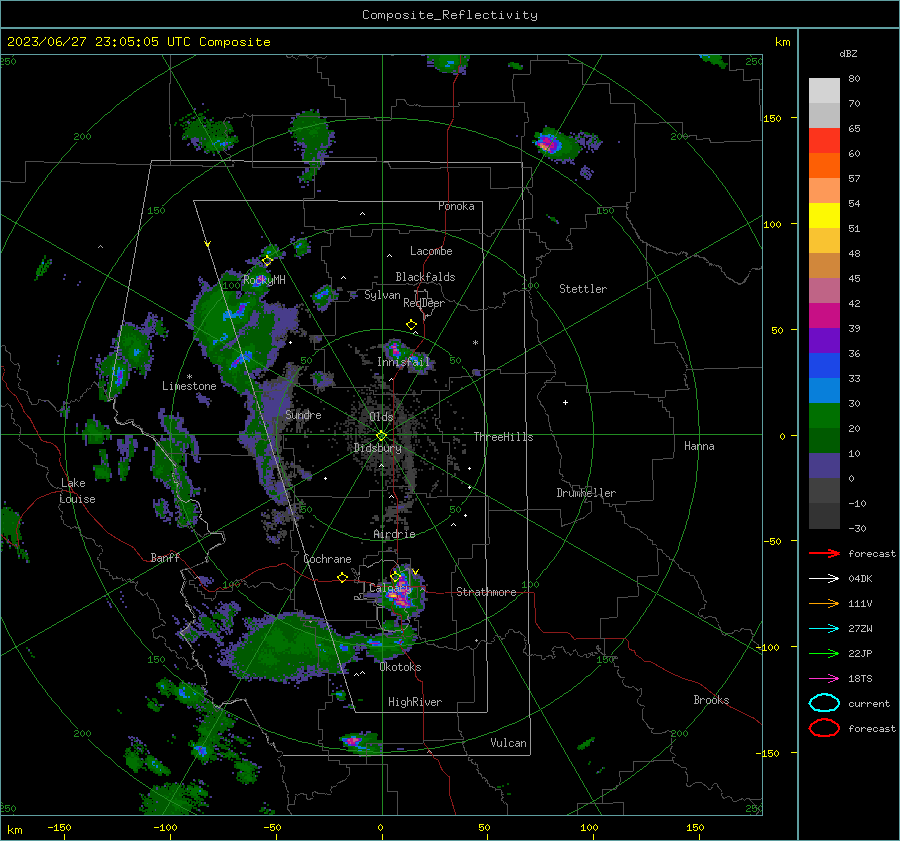Click the yellow diamond marker near Cochrane

coord(342,577)
